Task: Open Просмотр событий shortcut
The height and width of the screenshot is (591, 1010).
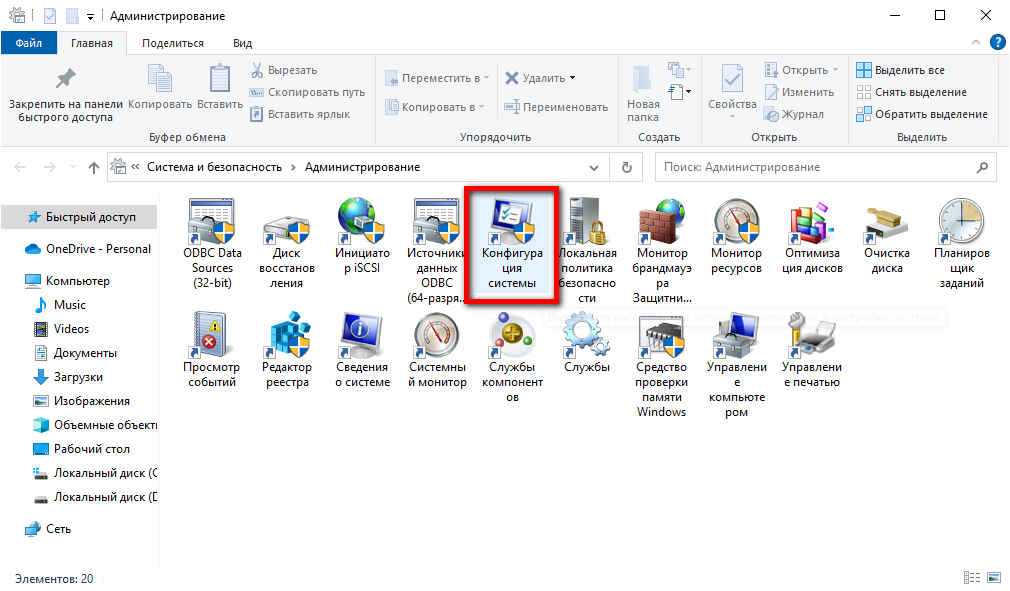Action: pos(212,349)
